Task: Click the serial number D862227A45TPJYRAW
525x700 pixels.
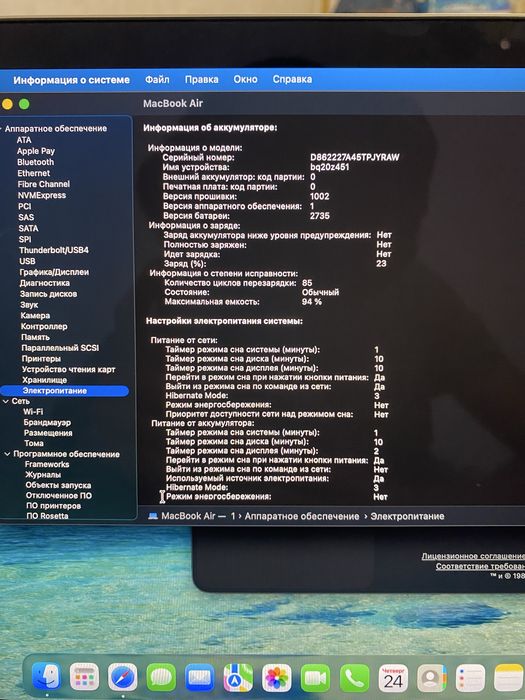Action: tap(355, 157)
